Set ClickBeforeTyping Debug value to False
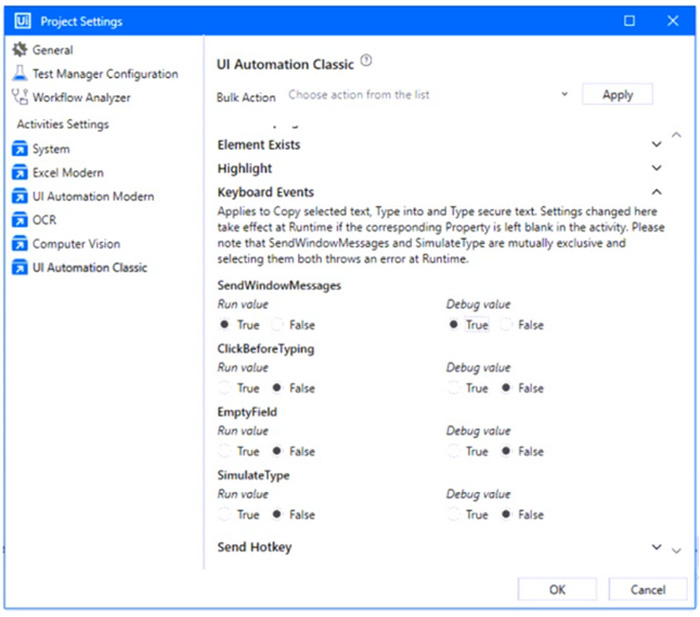 506,388
